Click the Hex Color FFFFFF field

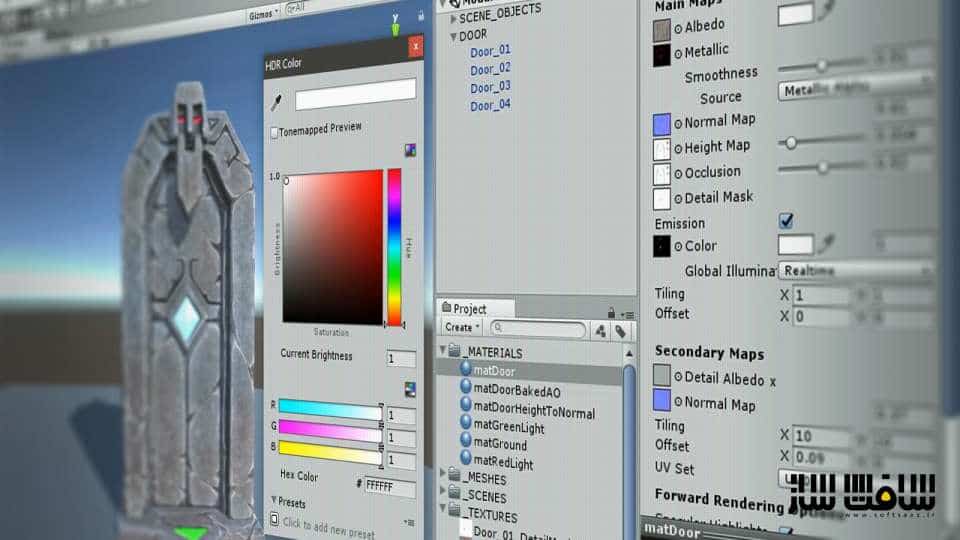point(390,487)
